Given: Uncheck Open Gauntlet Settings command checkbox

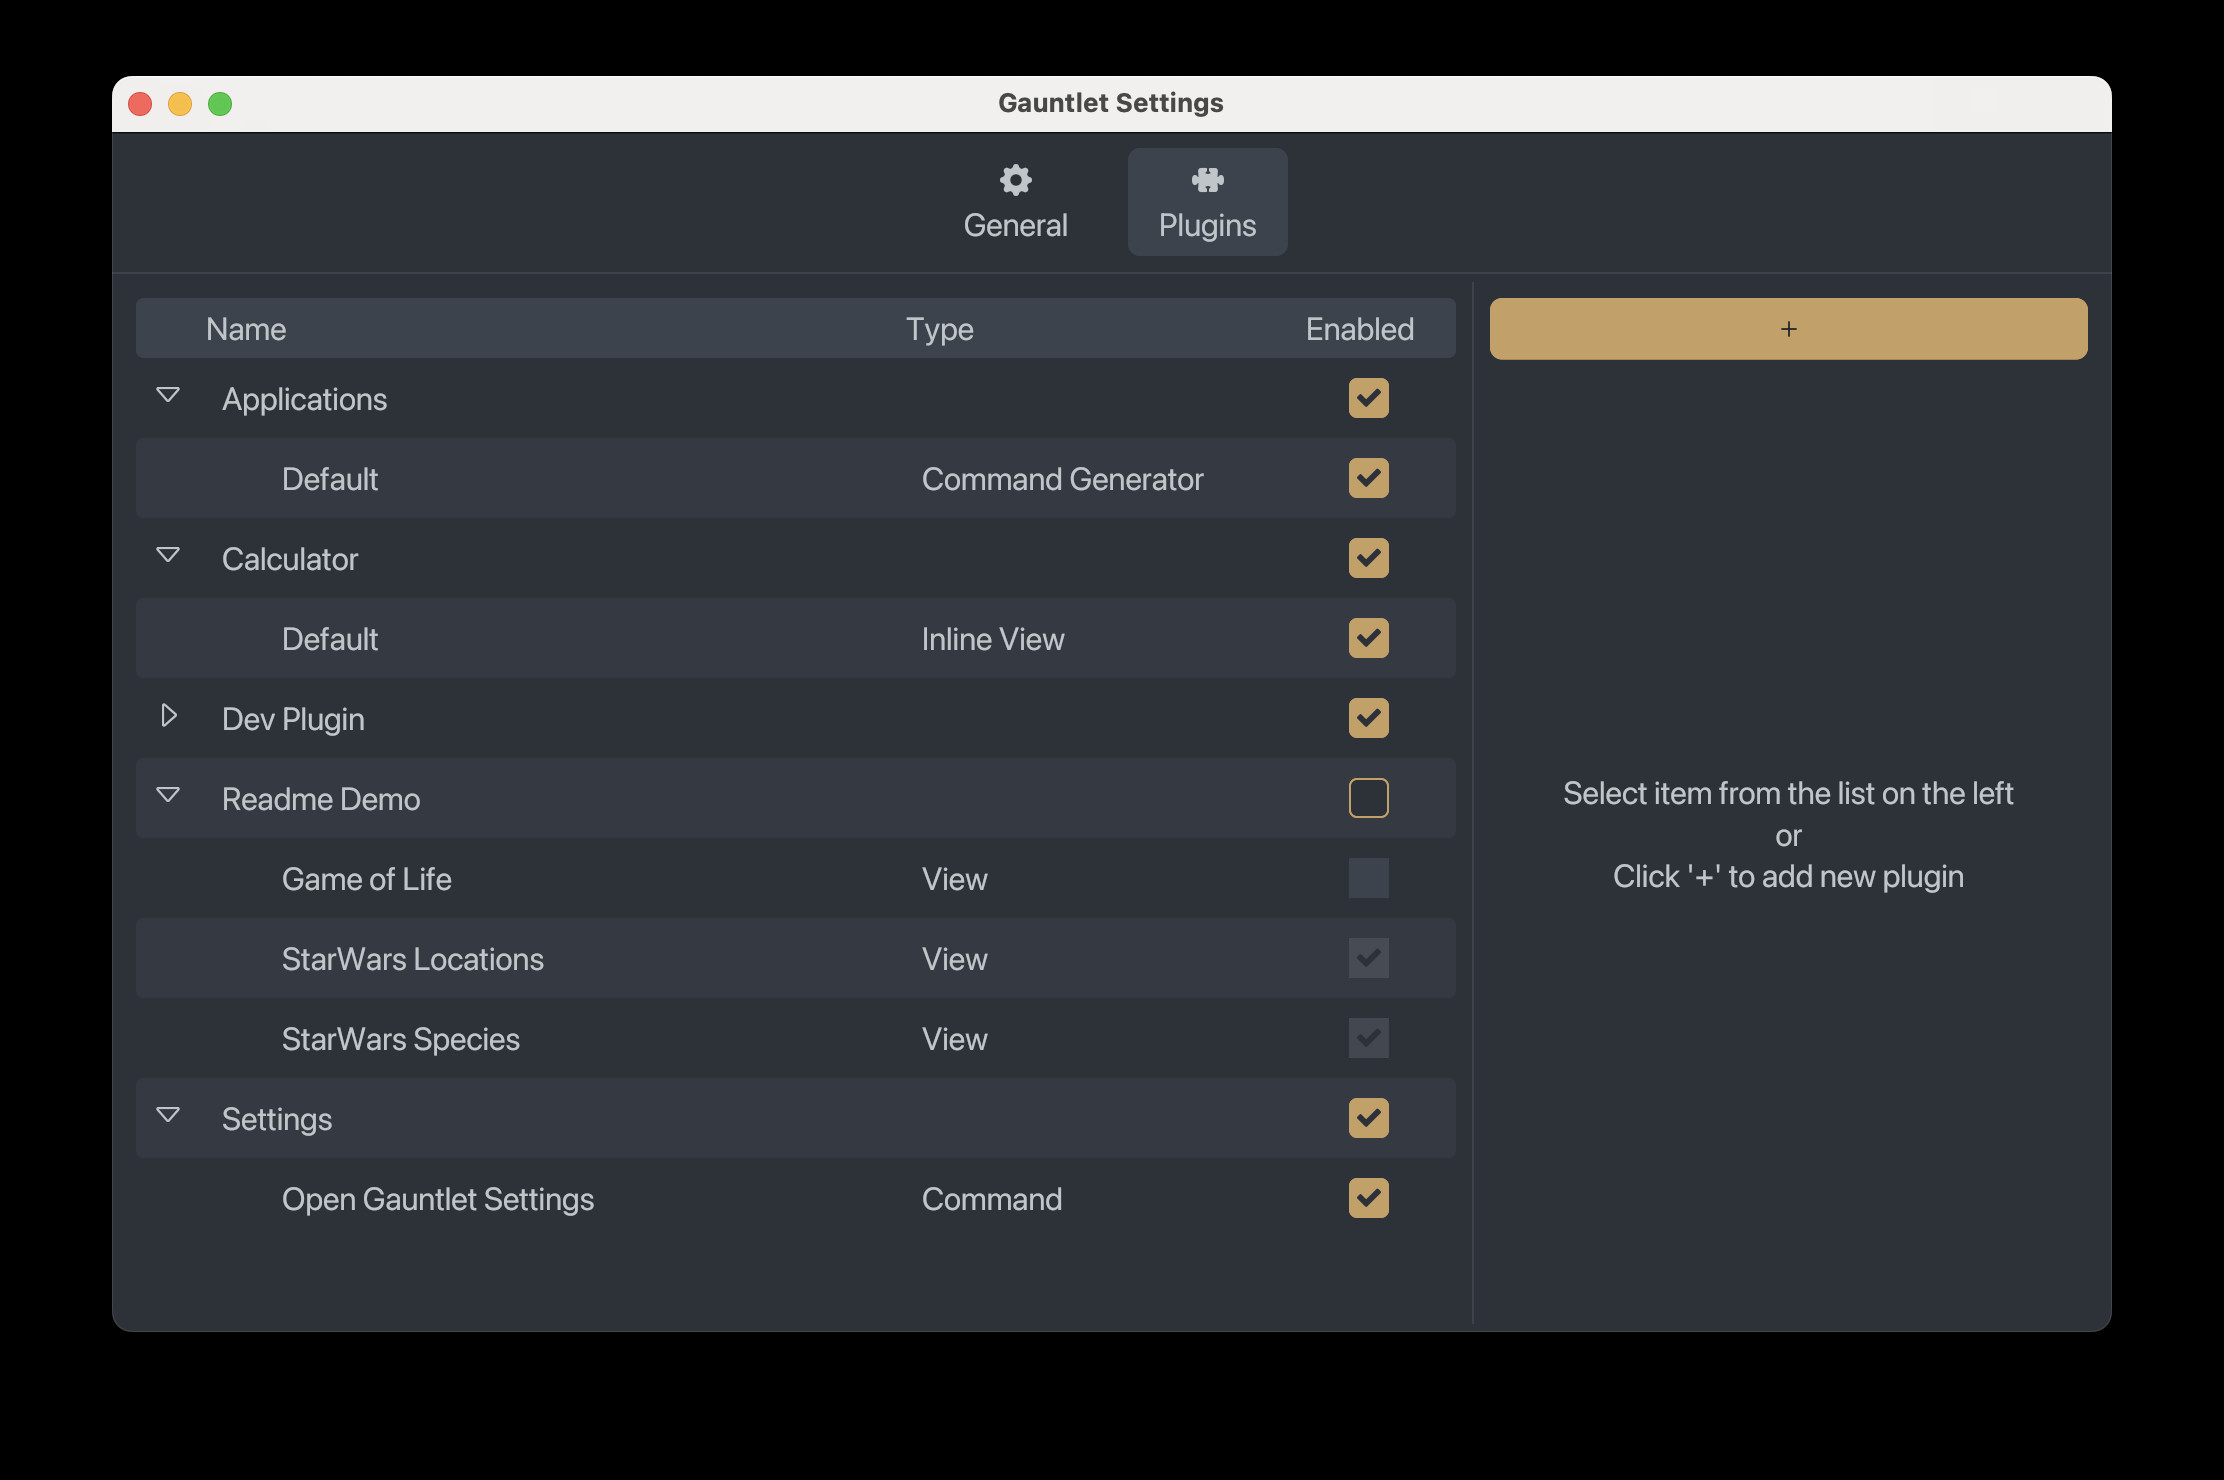Looking at the screenshot, I should (x=1368, y=1198).
